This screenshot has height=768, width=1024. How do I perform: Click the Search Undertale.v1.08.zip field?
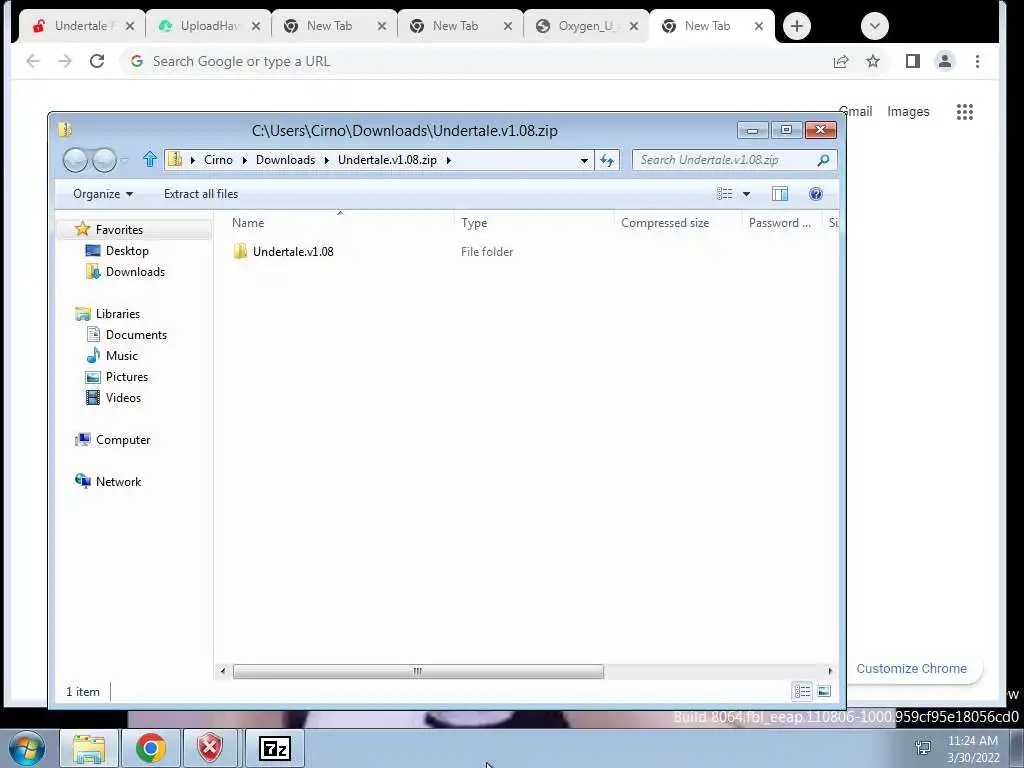coord(725,160)
